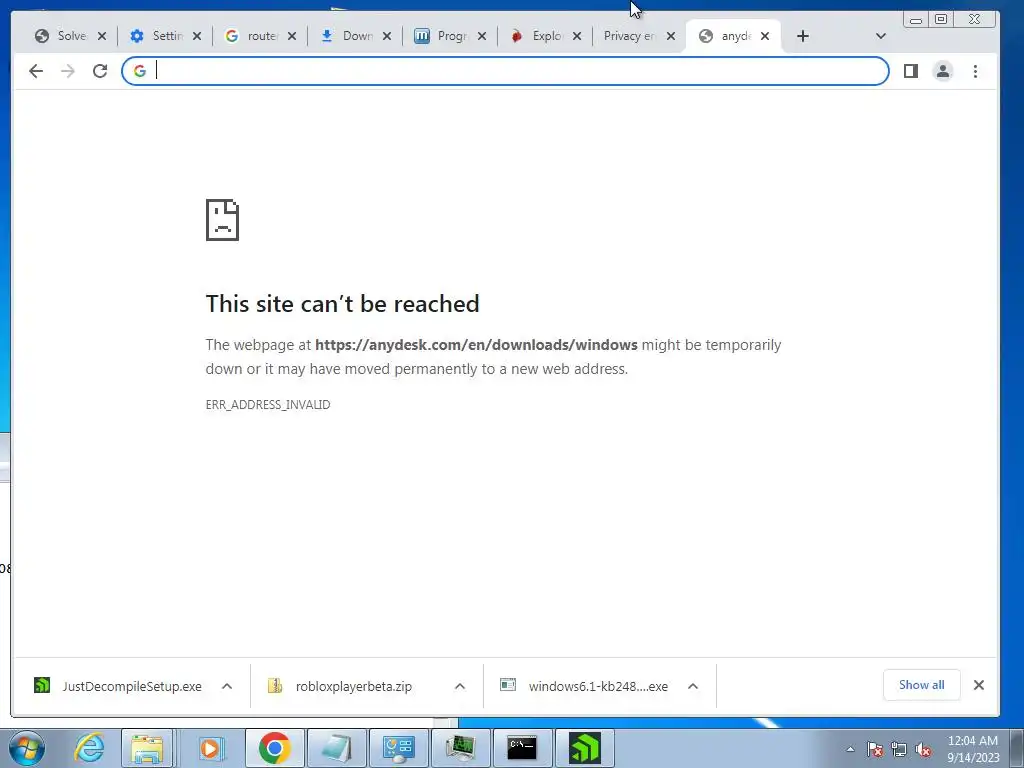
Task: Open the notepad taskbar icon
Action: click(336, 748)
